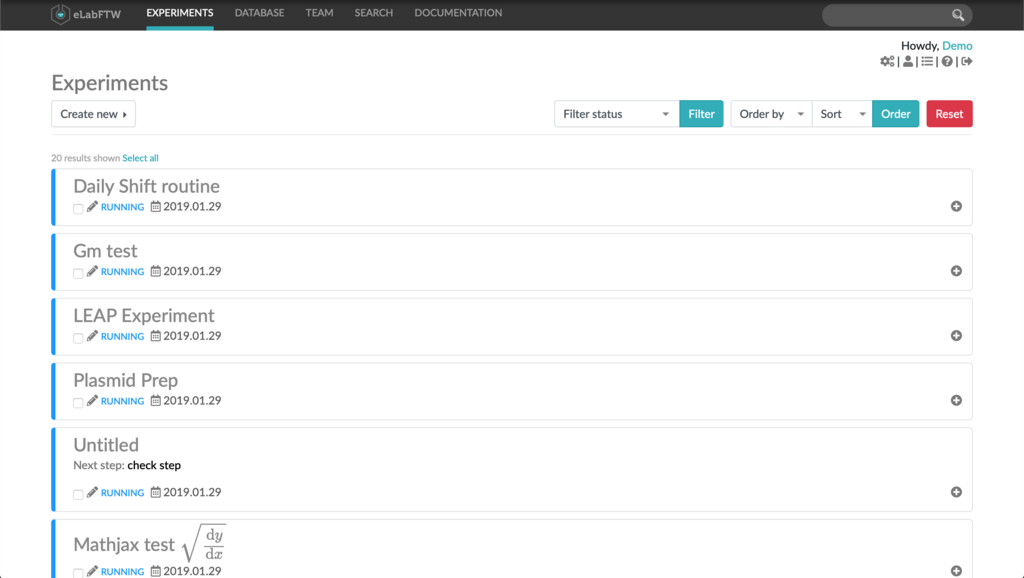This screenshot has width=1024, height=578.
Task: Click the Select all link
Action: 140,158
